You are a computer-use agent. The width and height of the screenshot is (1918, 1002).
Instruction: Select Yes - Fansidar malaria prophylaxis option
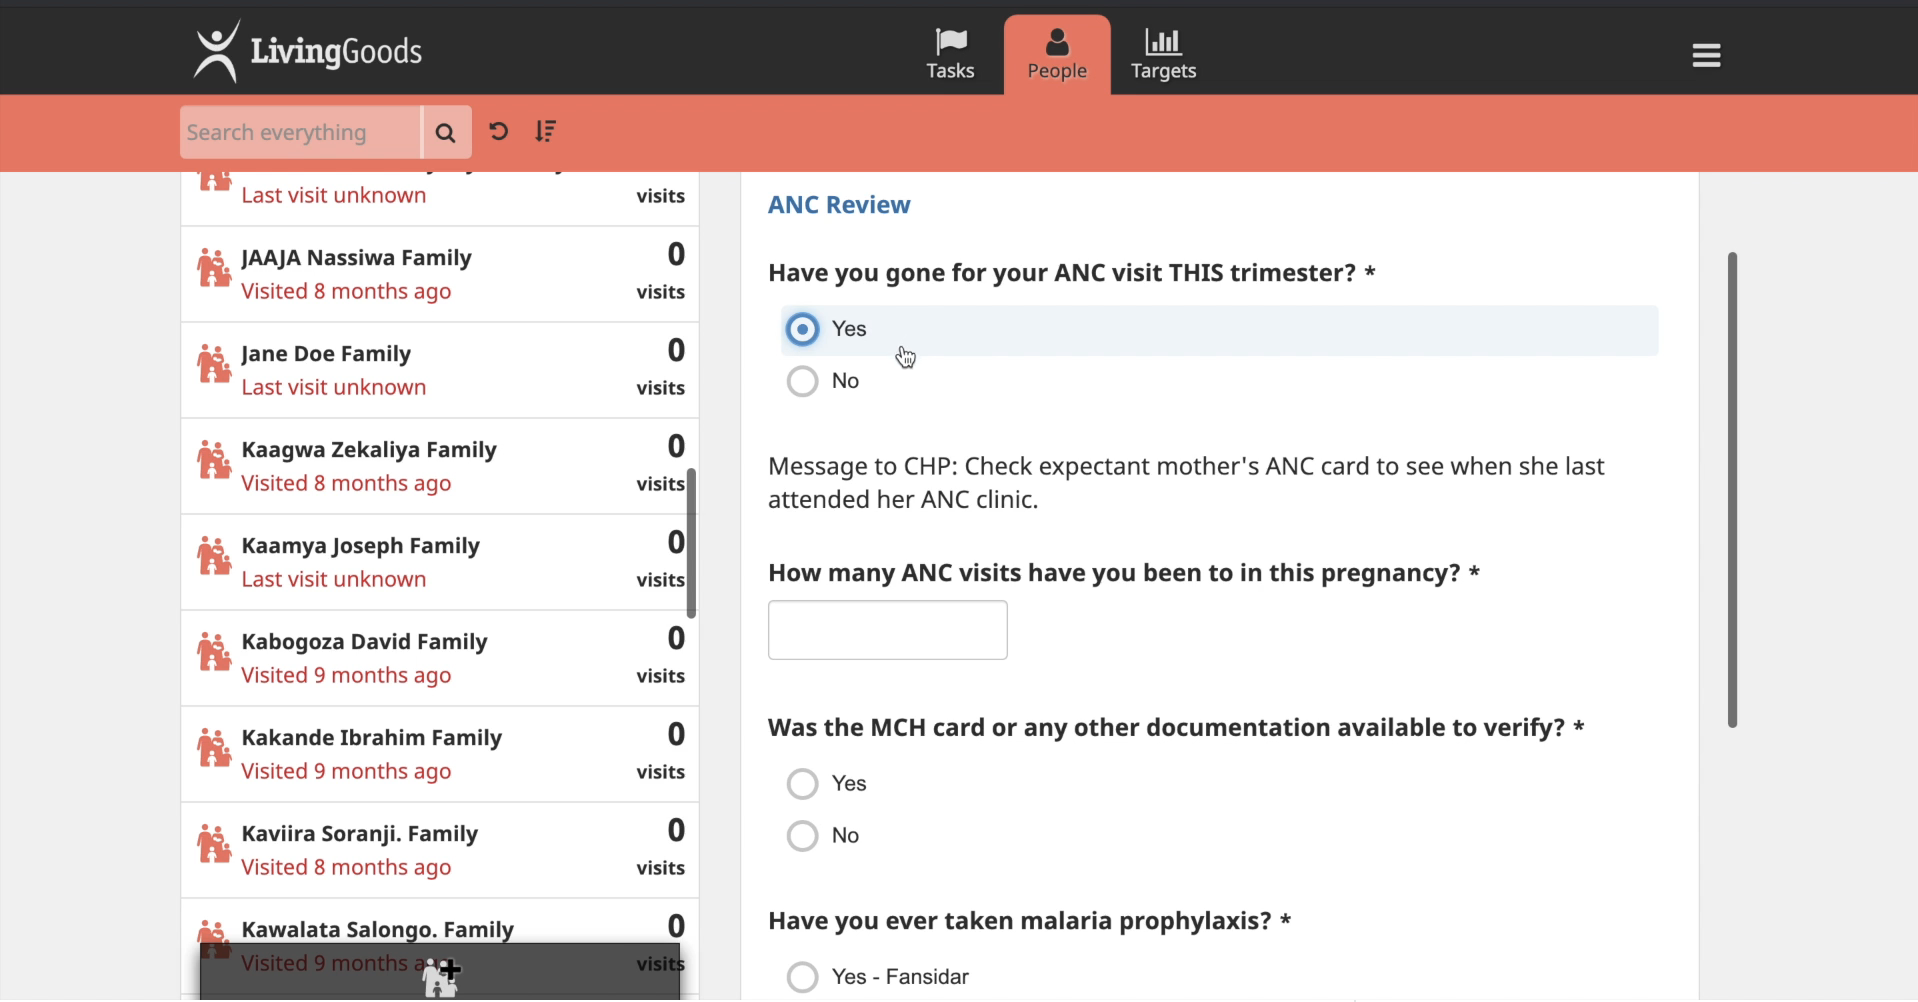pyautogui.click(x=802, y=977)
